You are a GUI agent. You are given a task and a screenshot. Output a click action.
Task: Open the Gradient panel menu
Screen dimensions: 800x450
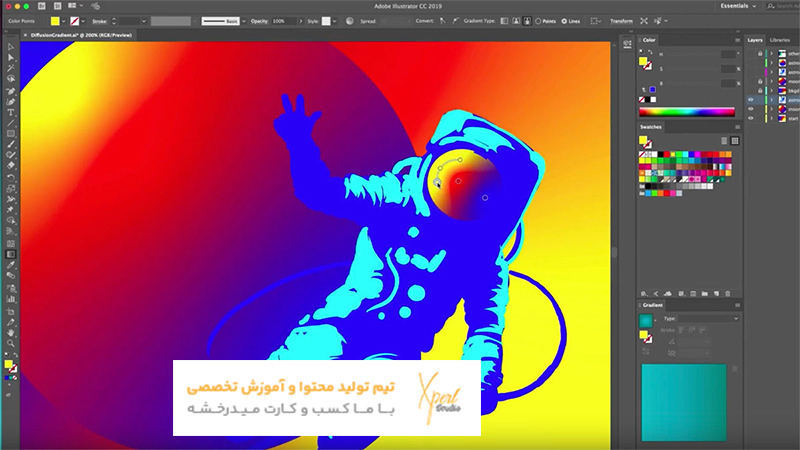[737, 305]
